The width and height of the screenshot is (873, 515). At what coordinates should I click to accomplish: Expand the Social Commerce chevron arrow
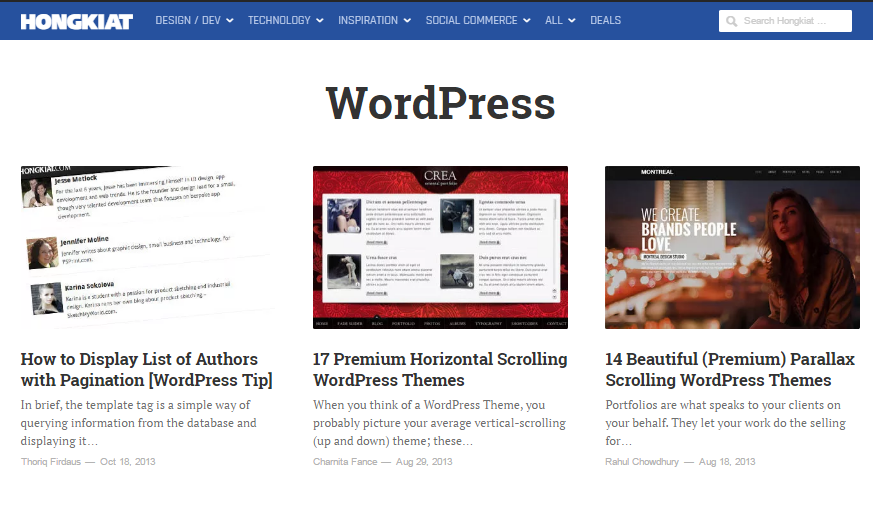(x=527, y=21)
